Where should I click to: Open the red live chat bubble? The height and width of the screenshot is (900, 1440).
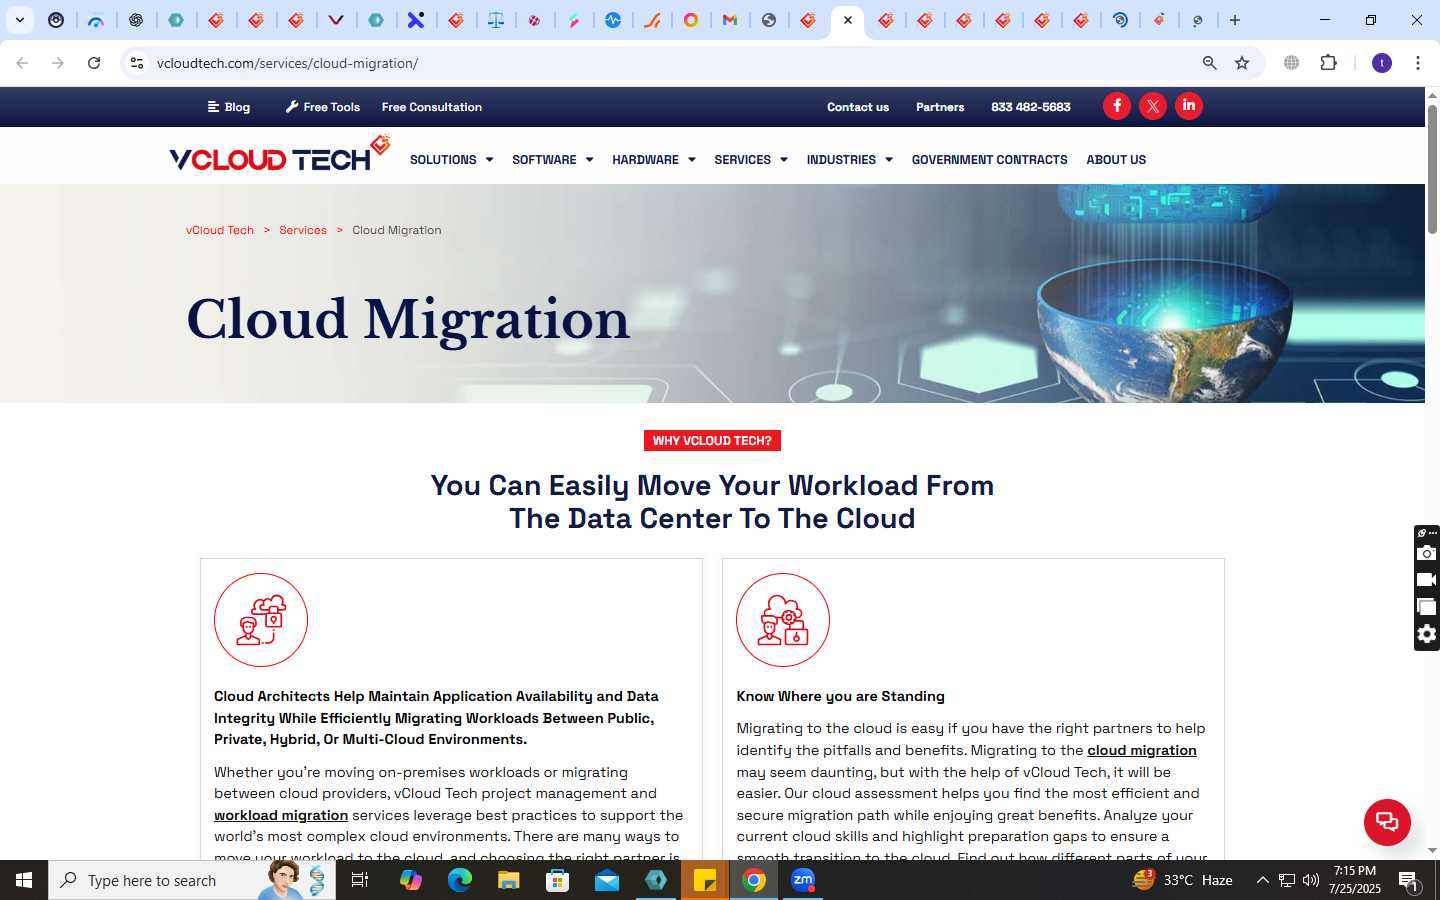1387,822
